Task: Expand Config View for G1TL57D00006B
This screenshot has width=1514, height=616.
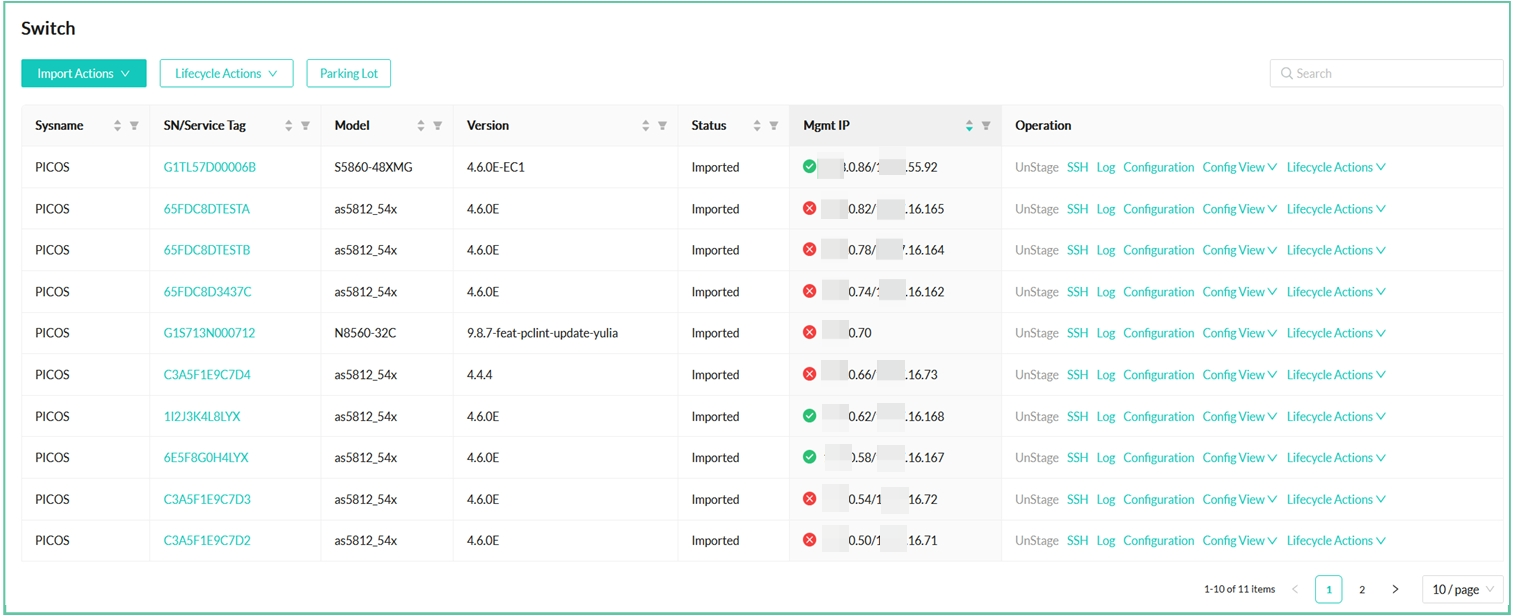Action: pos(1240,167)
